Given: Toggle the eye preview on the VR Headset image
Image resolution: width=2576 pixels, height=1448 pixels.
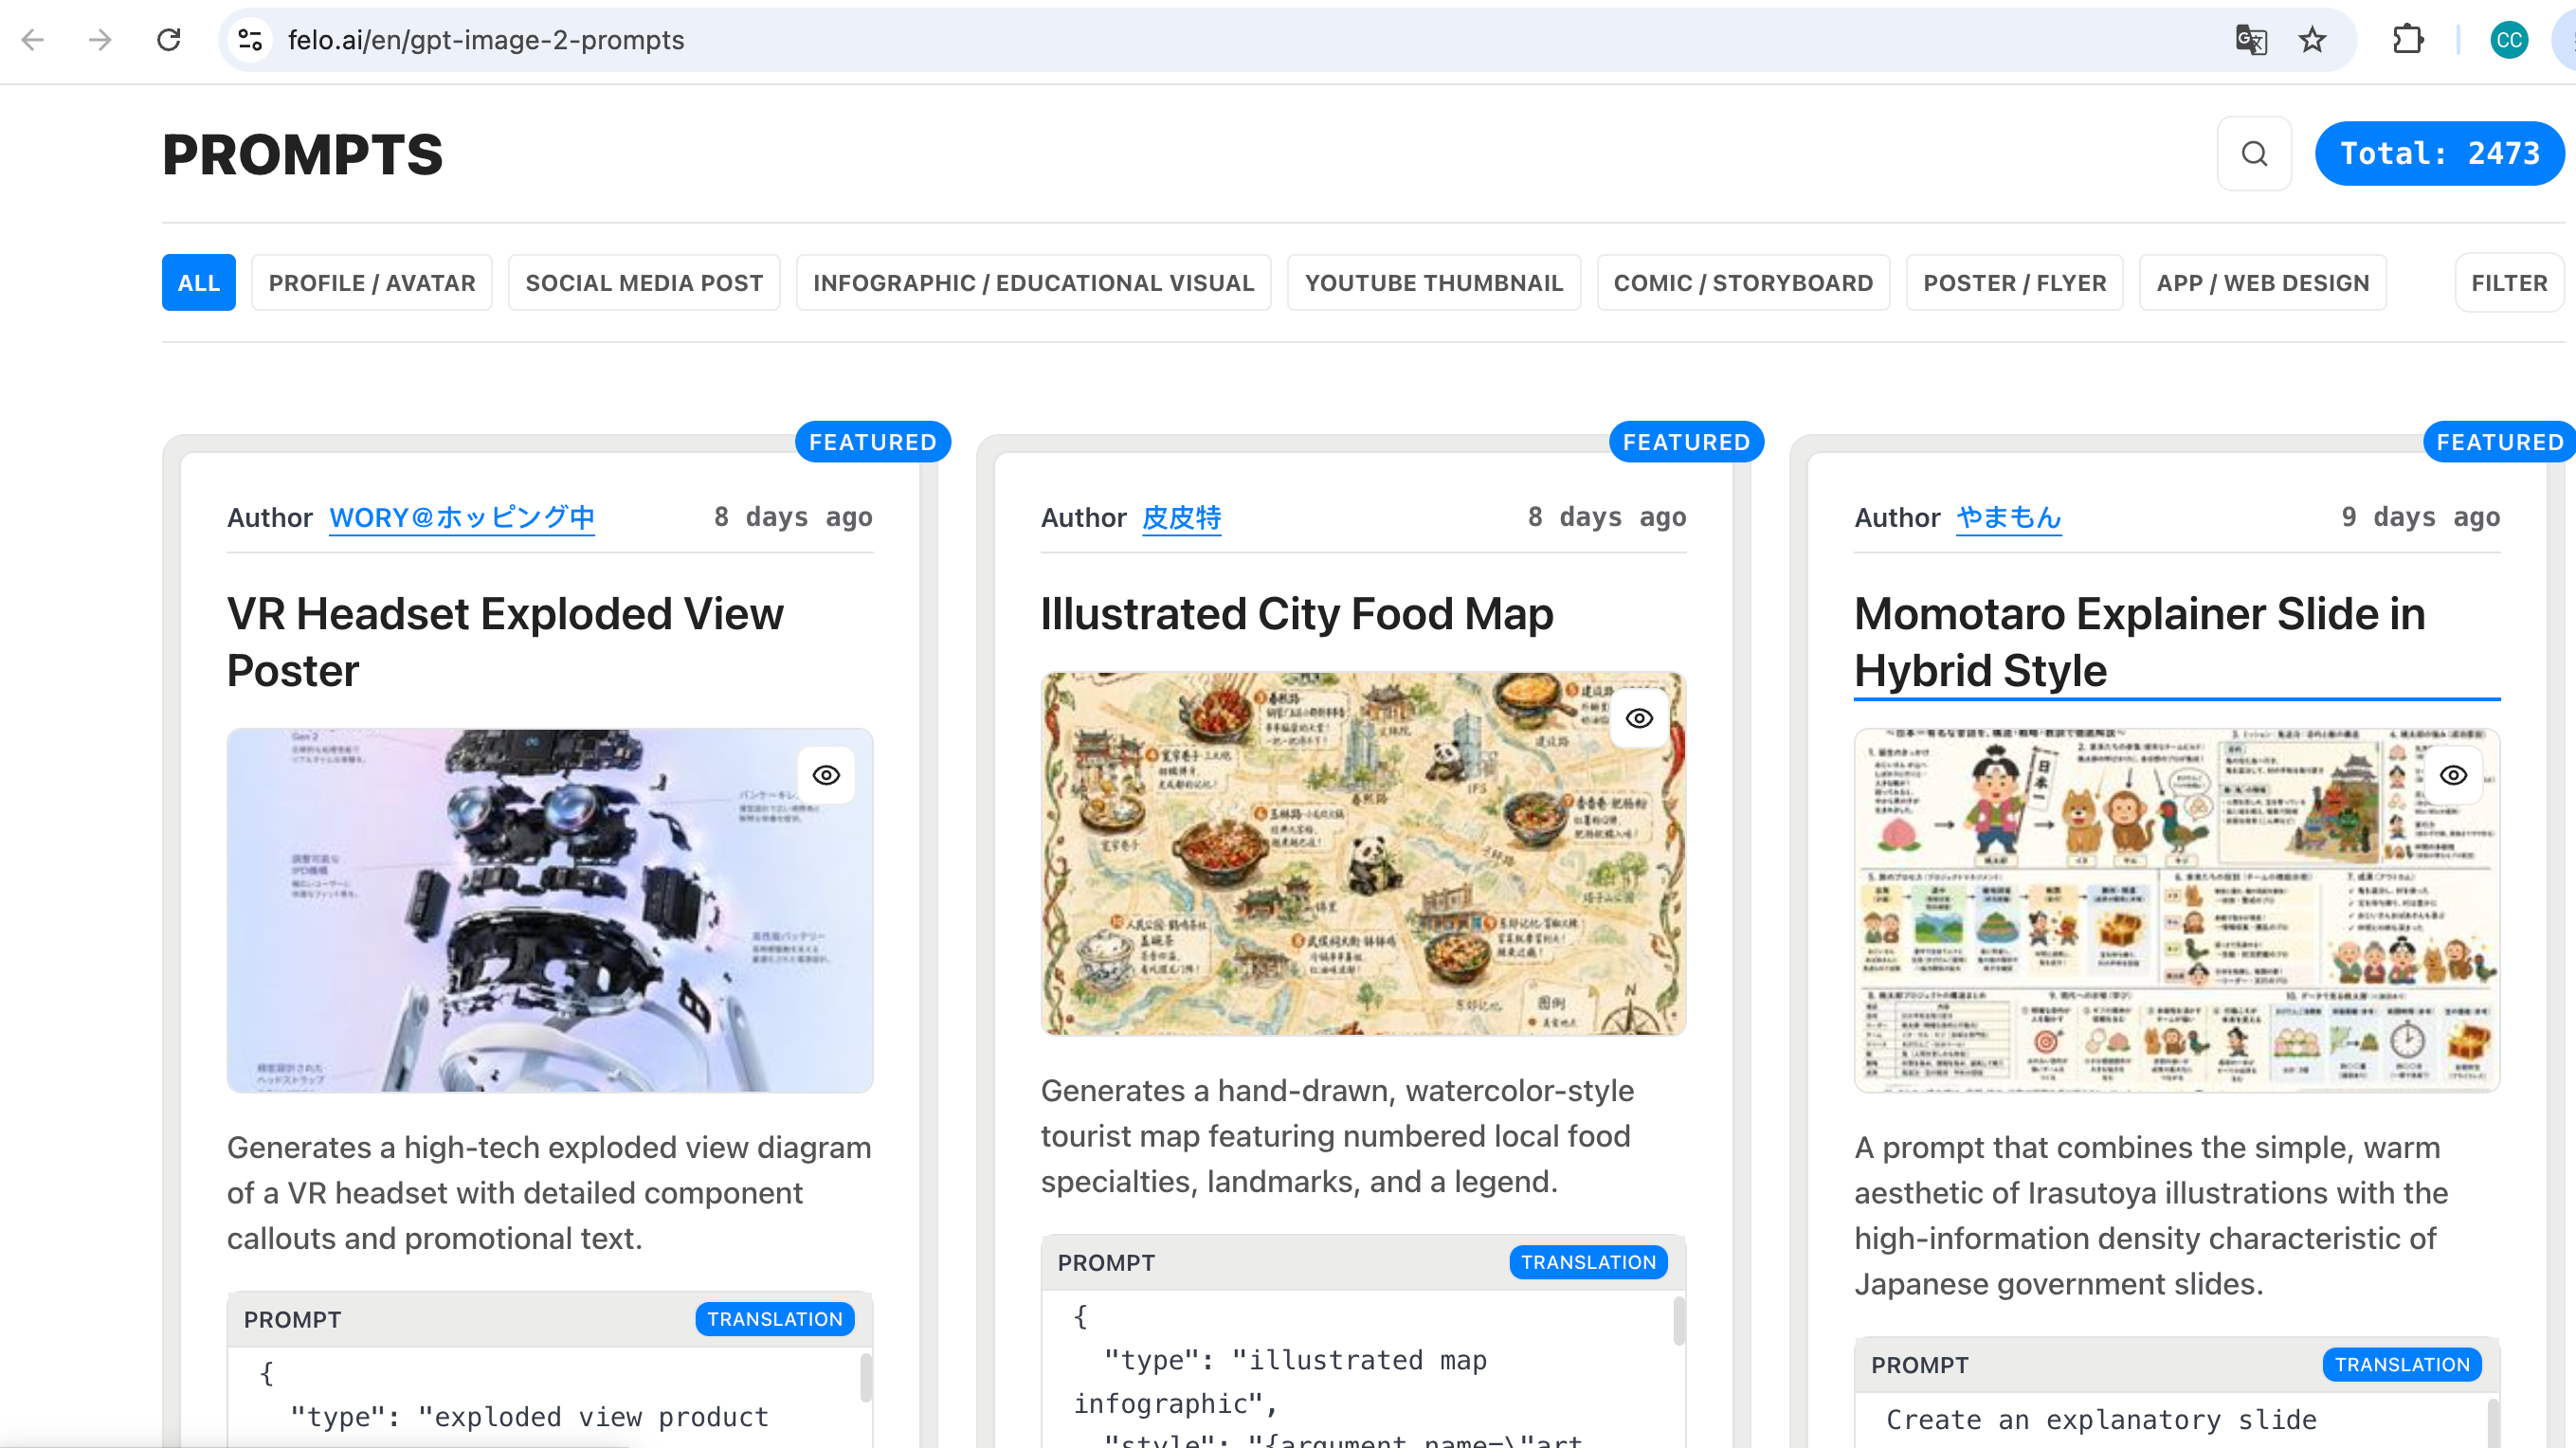Looking at the screenshot, I should [x=826, y=775].
